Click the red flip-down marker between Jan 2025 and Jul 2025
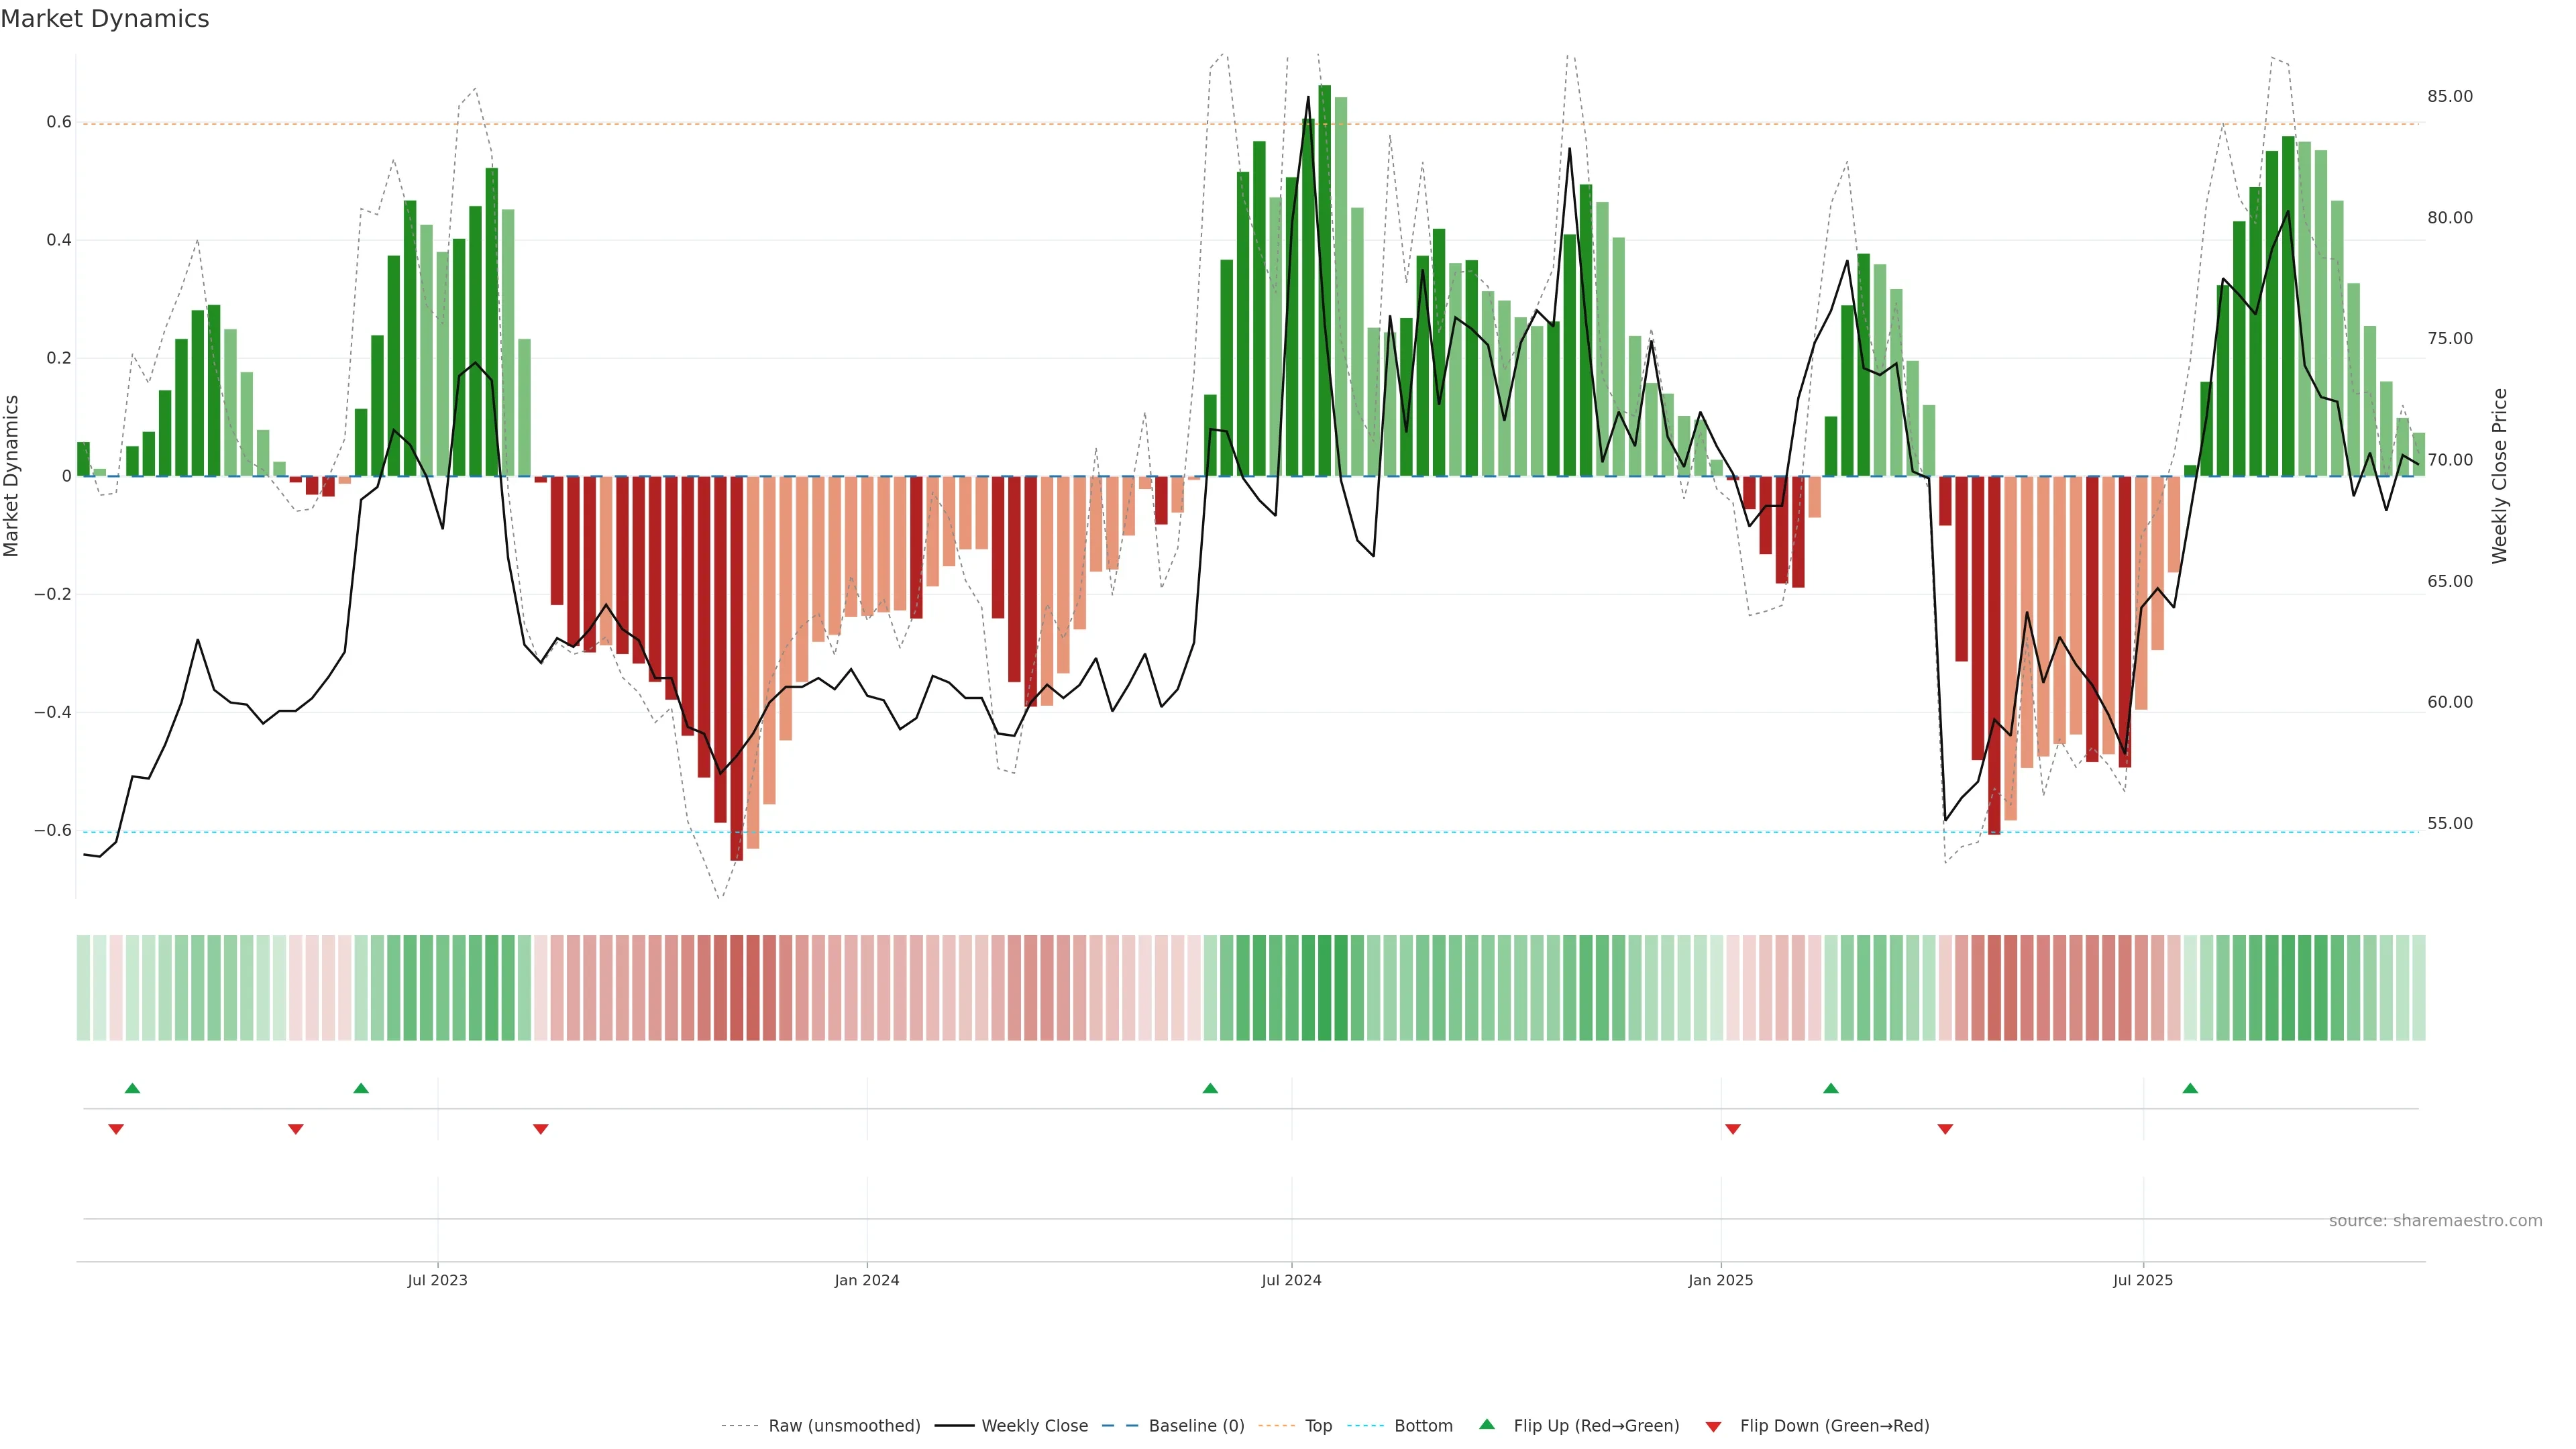Image resolution: width=2576 pixels, height=1449 pixels. tap(1945, 1129)
